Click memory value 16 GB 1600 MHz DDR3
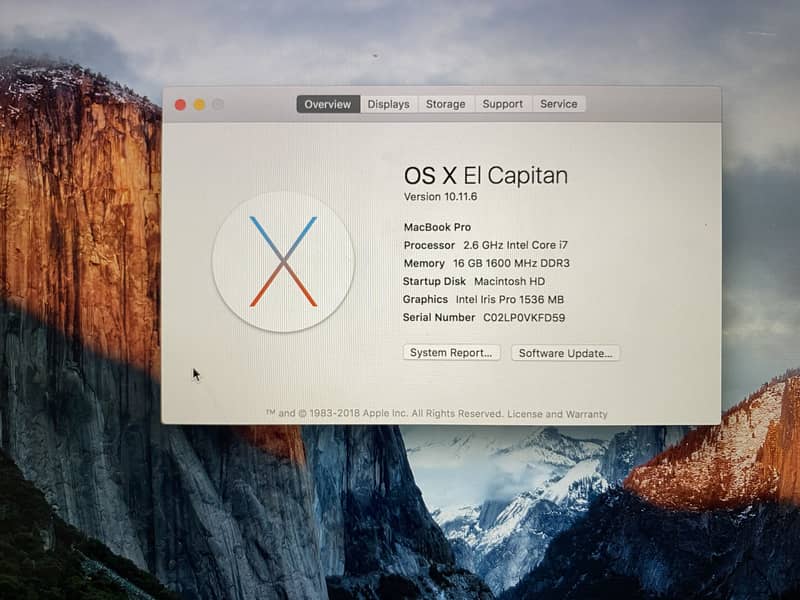The image size is (800, 600). tap(511, 263)
